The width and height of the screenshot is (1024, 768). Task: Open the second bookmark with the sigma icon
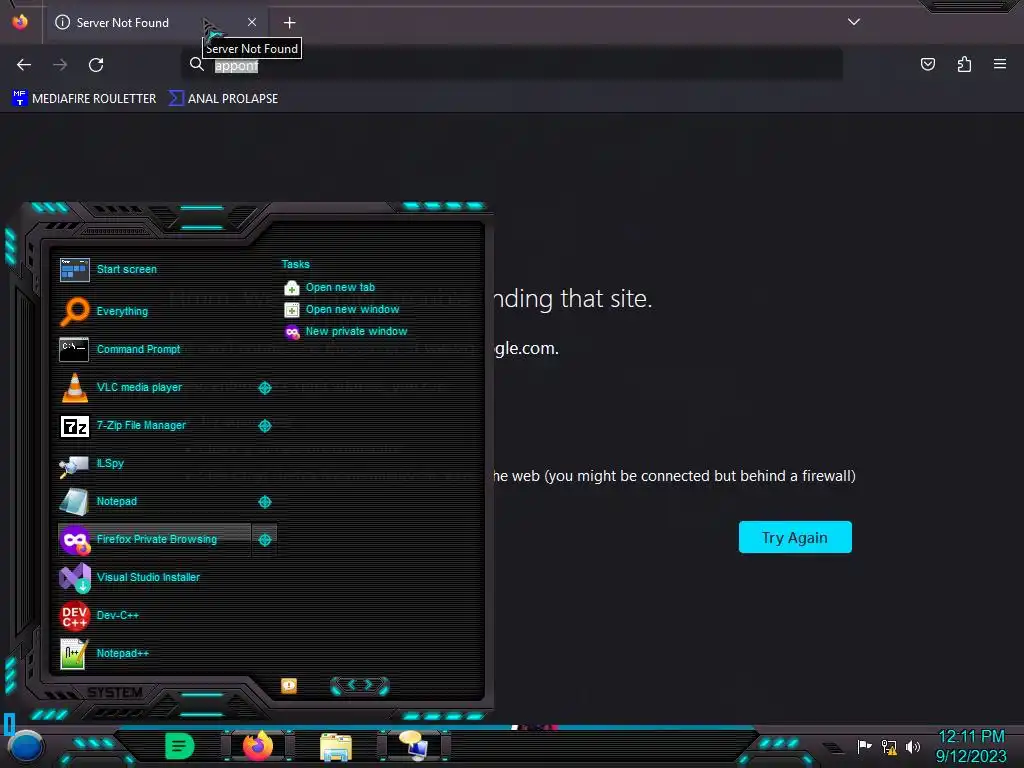(x=223, y=99)
